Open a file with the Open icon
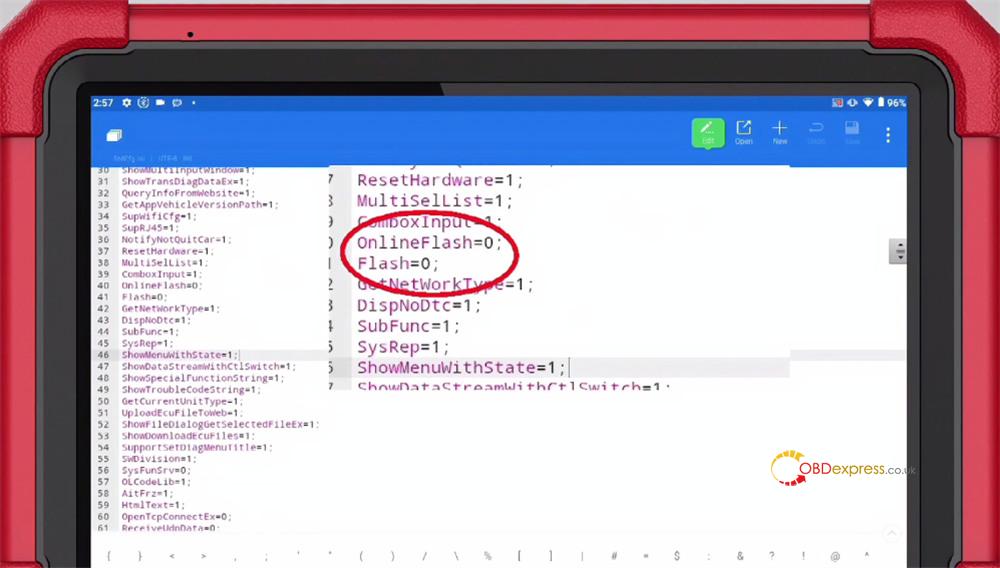This screenshot has height=568, width=1000. coord(744,133)
